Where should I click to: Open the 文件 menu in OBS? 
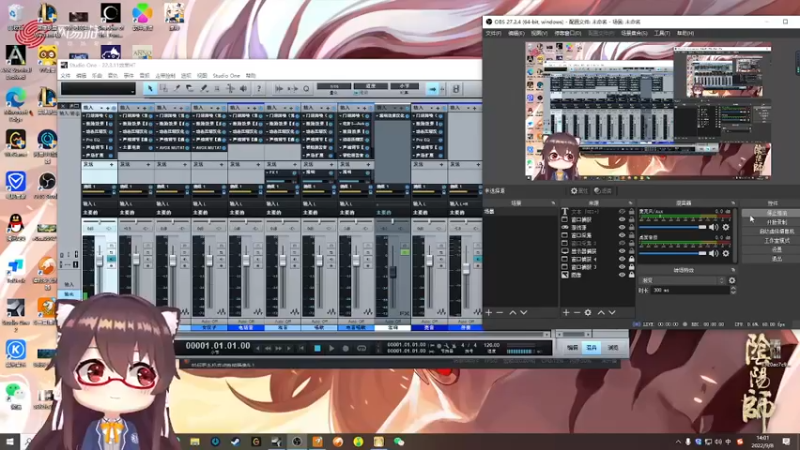[x=493, y=33]
